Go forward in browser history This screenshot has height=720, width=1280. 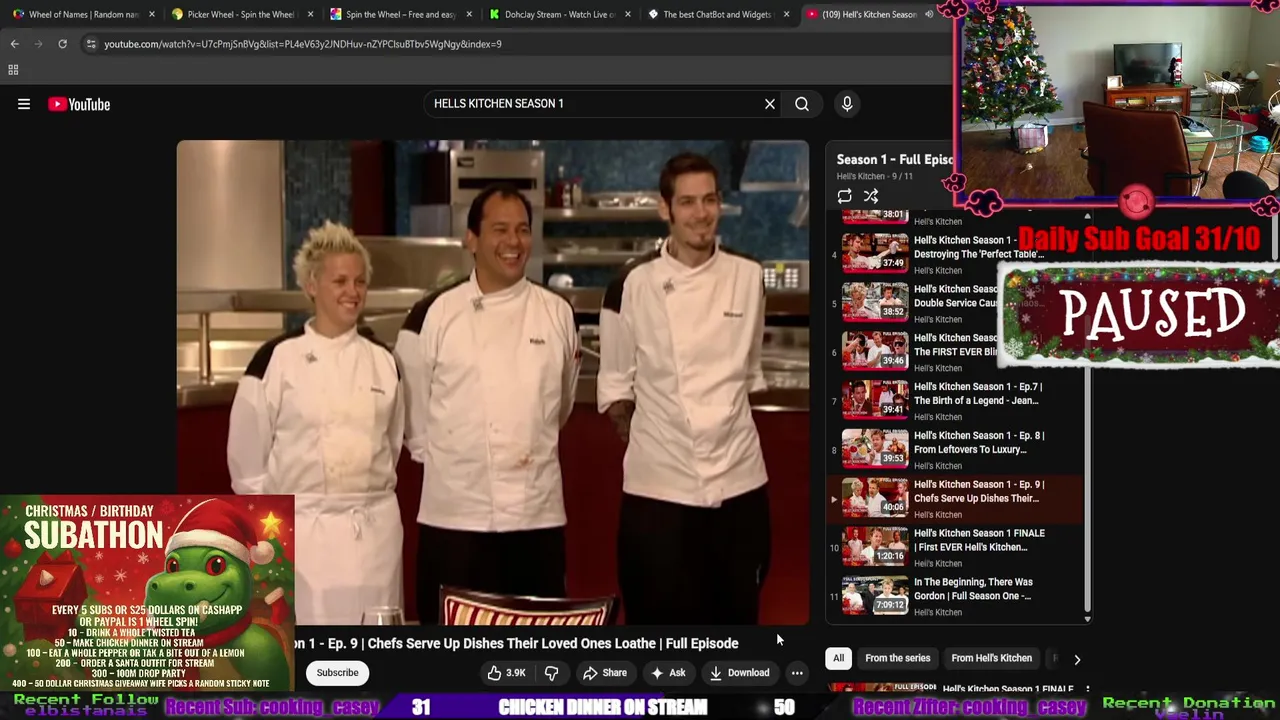[38, 44]
